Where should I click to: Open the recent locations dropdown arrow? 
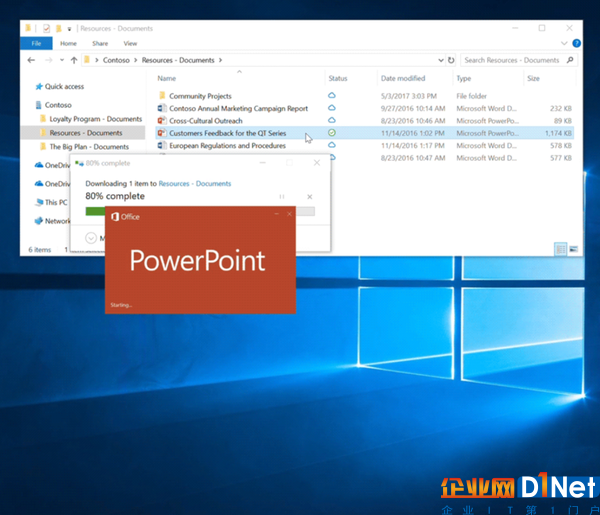pos(62,60)
